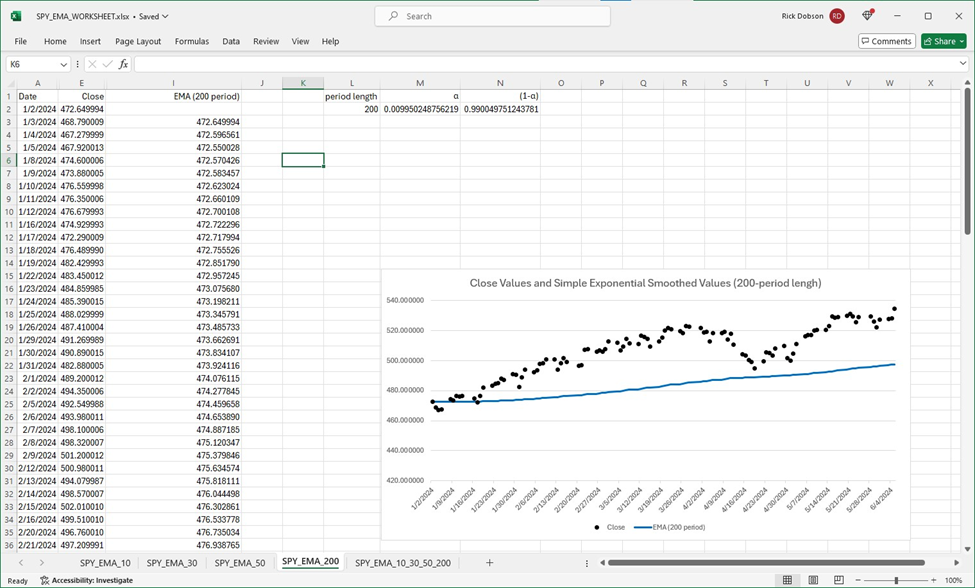Click vertical scroll down arrow
This screenshot has height=588, width=975.
click(968, 549)
